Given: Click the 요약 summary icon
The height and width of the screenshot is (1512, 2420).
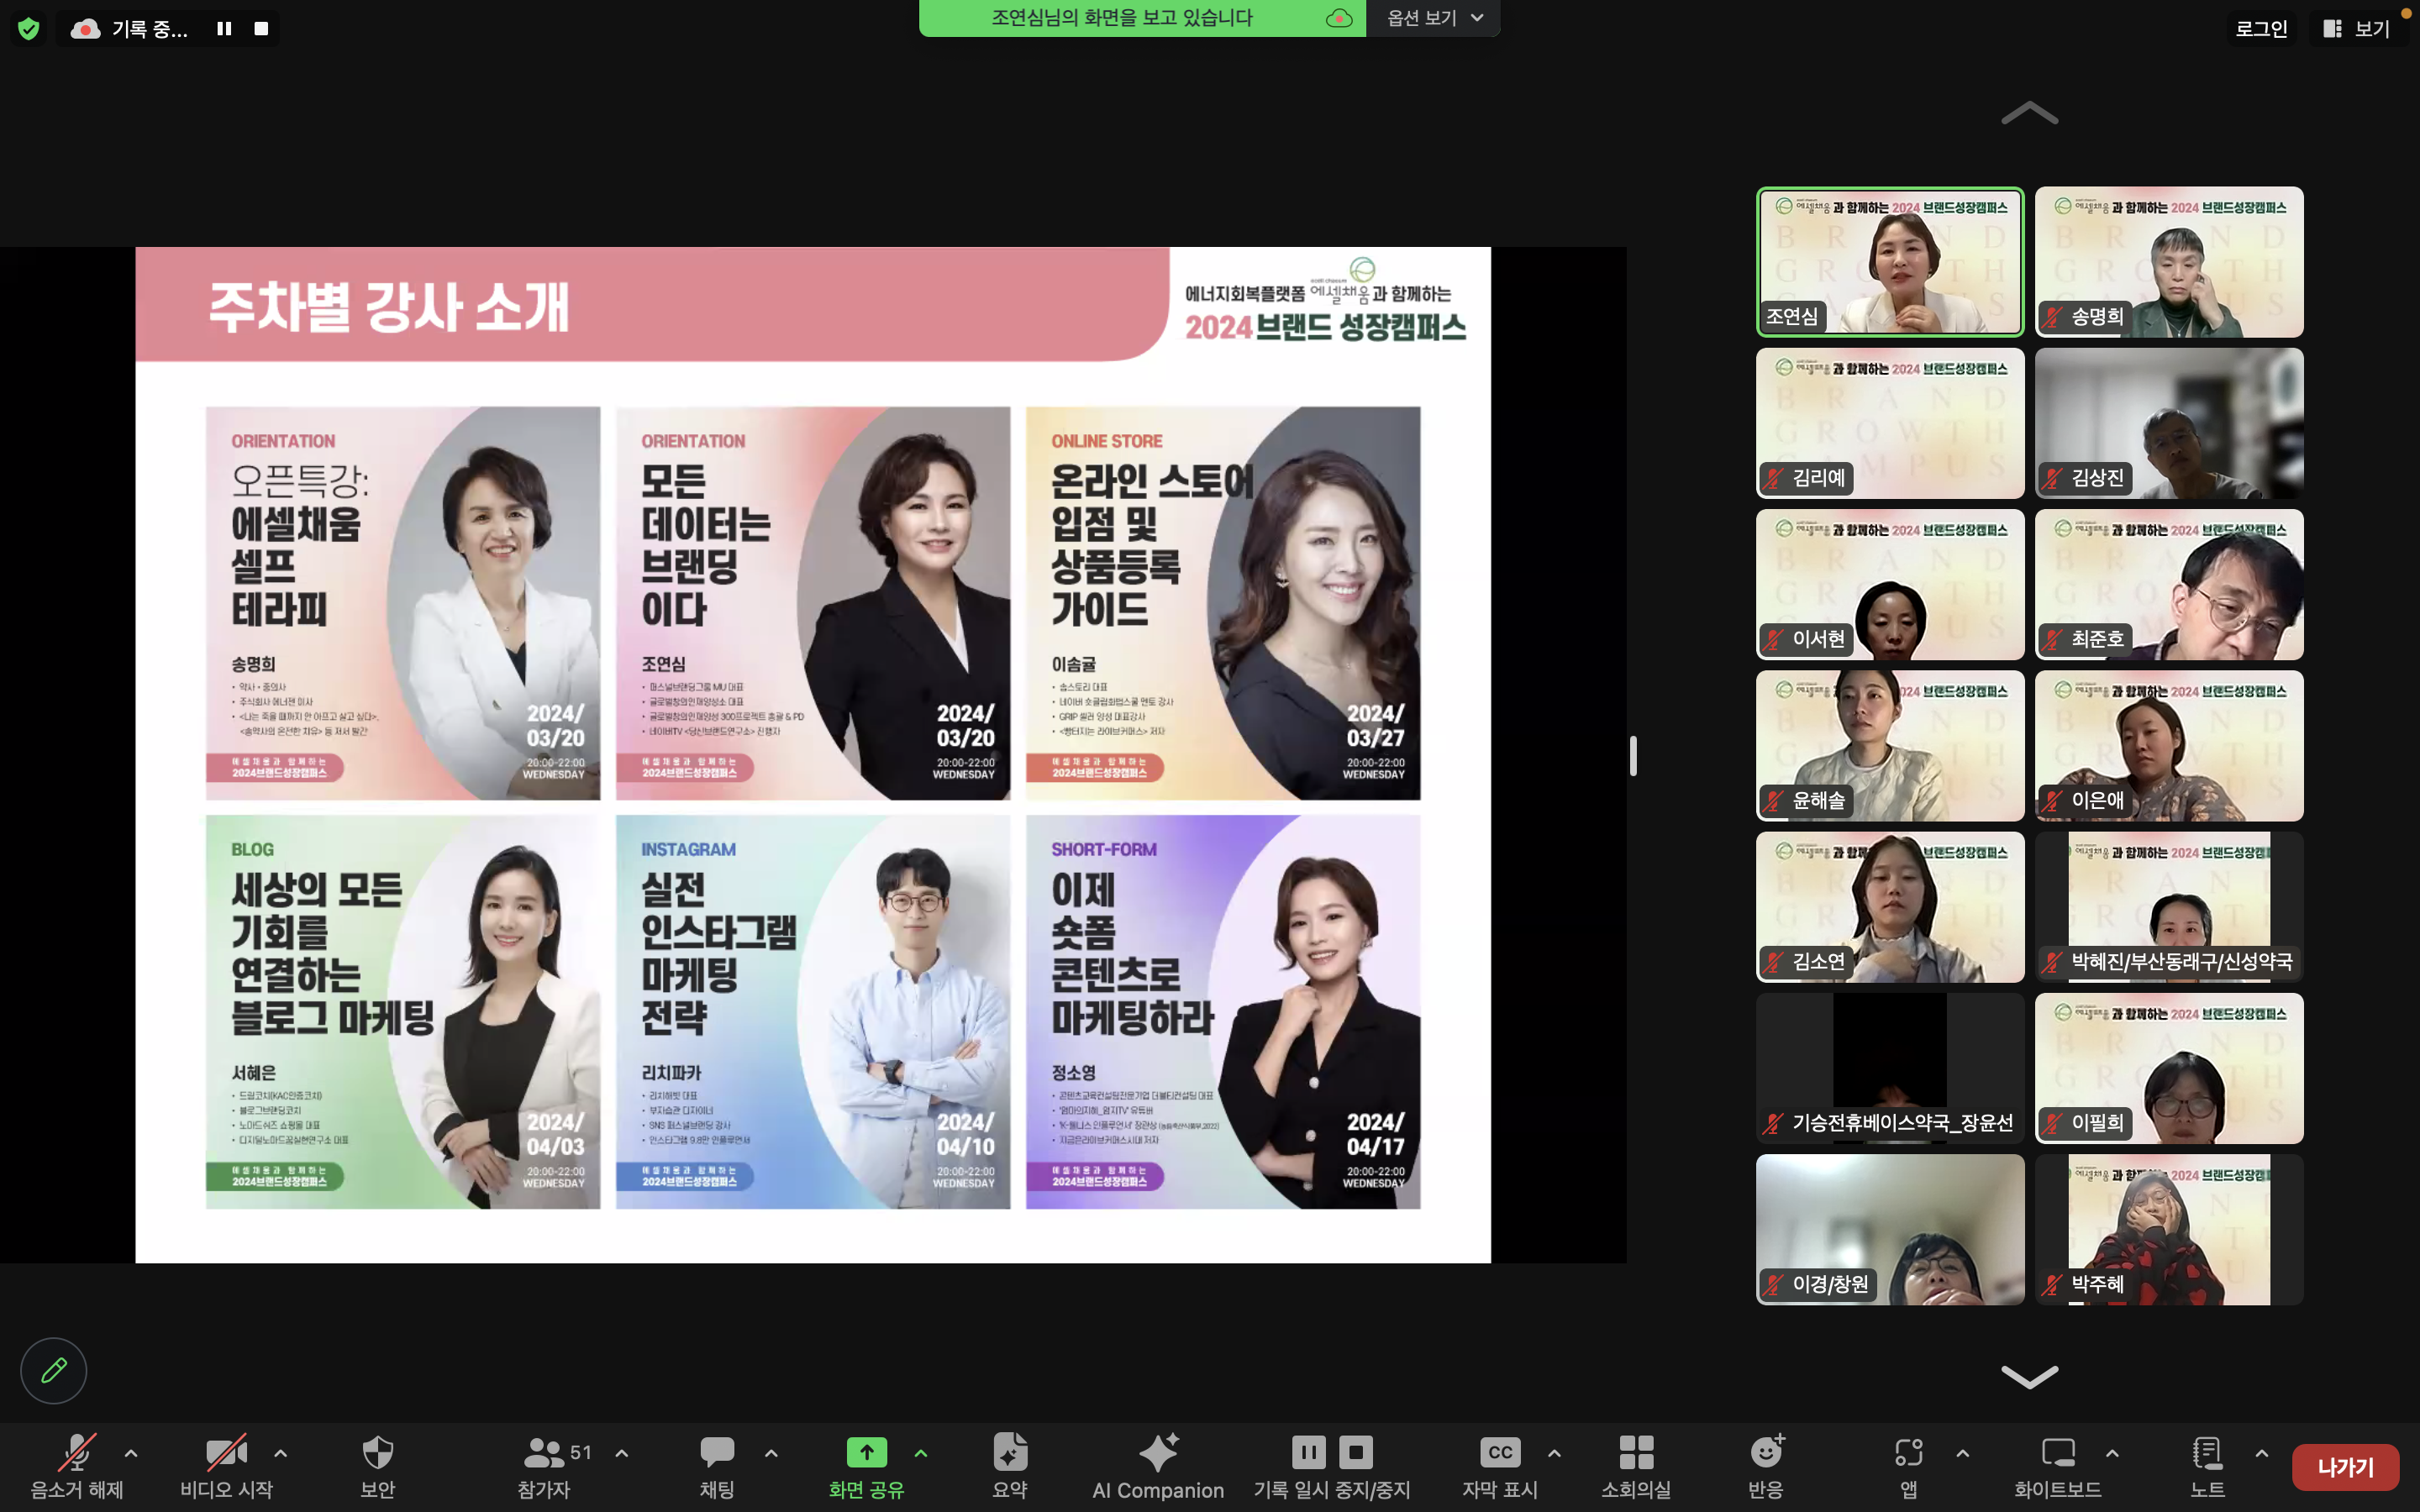Looking at the screenshot, I should pos(1009,1452).
